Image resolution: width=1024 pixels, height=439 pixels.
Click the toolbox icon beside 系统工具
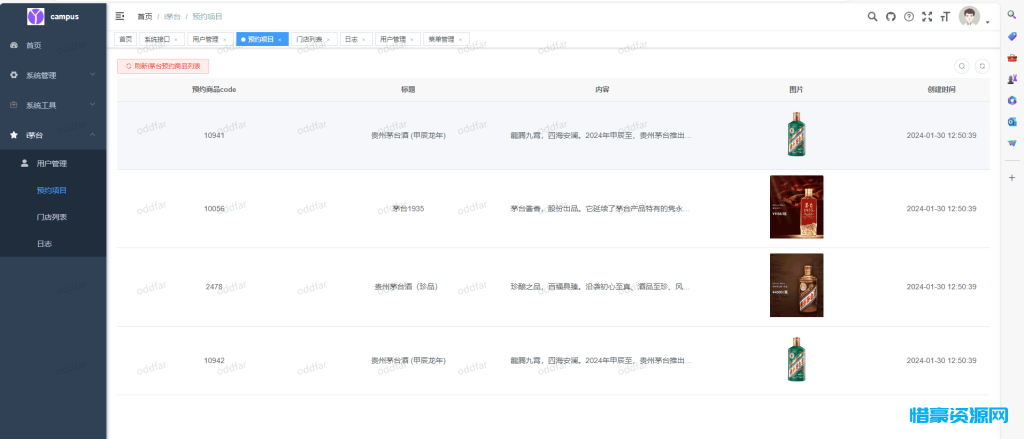click(x=14, y=105)
